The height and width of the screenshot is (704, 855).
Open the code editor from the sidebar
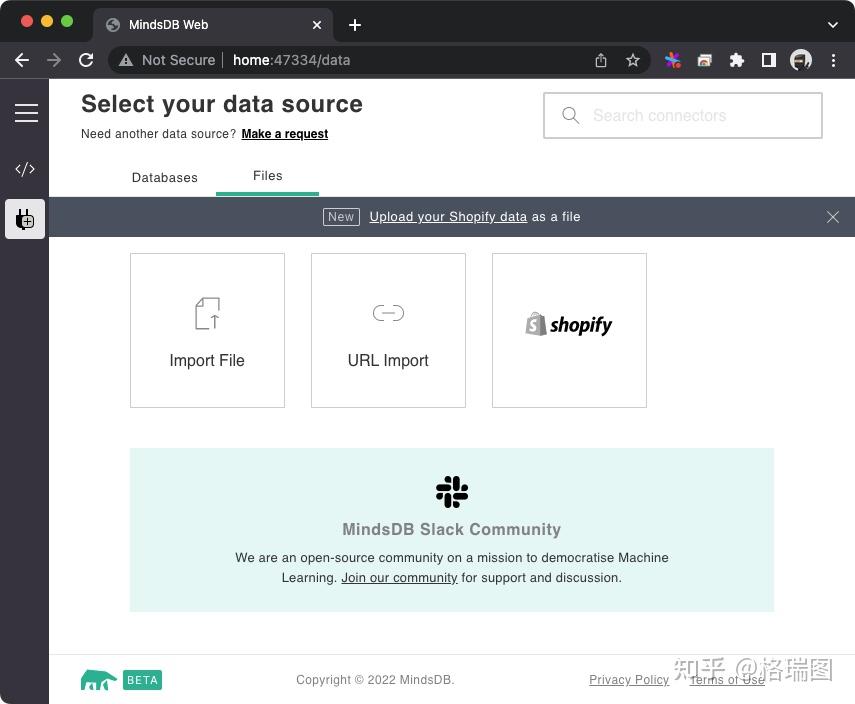[x=25, y=169]
